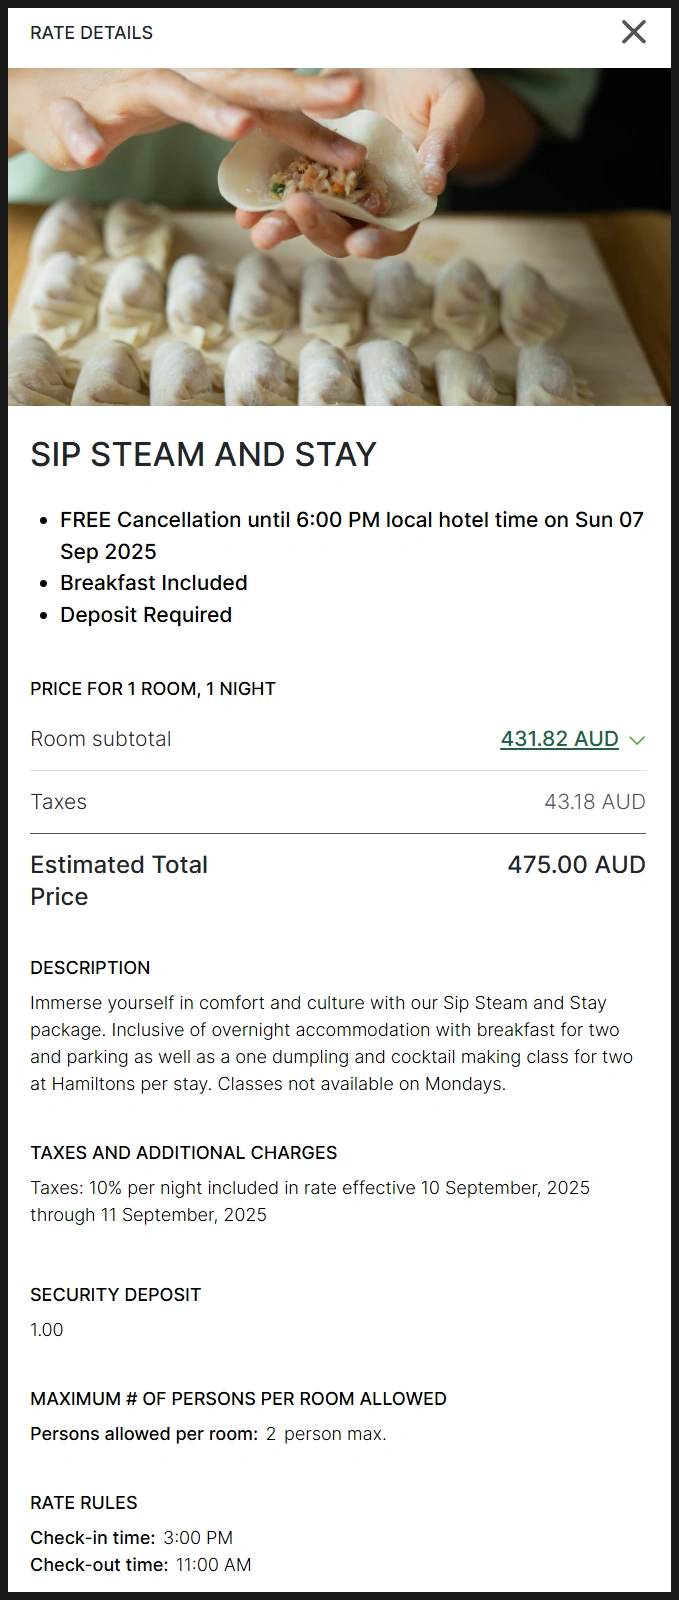The height and width of the screenshot is (1600, 679).
Task: Click the Taxes row label
Action: pyautogui.click(x=58, y=802)
